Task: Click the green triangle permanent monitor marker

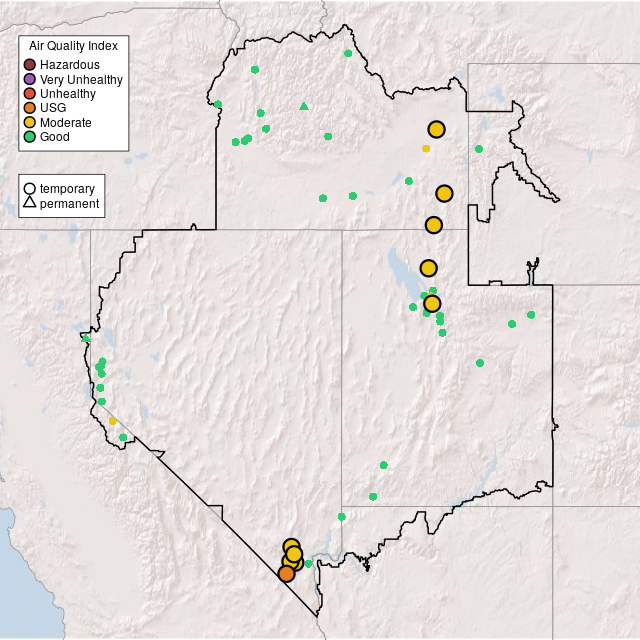Action: (304, 106)
